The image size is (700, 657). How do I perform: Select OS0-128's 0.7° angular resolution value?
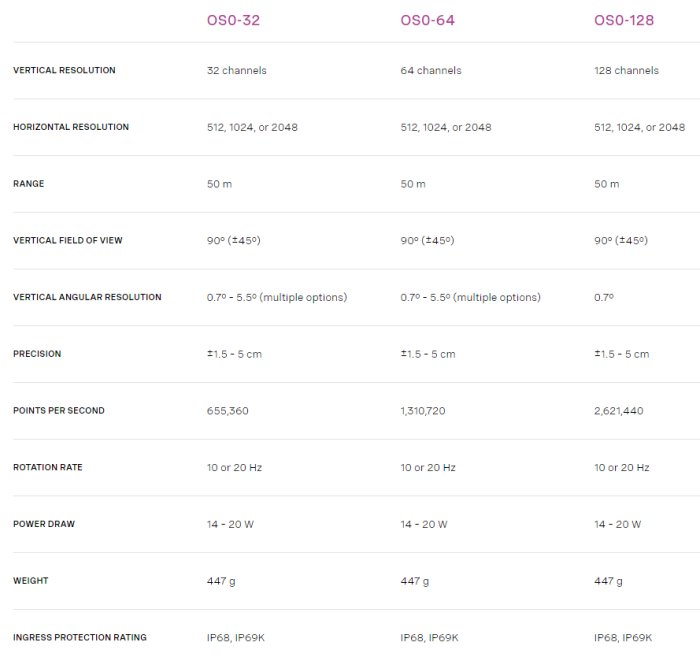[x=604, y=298]
